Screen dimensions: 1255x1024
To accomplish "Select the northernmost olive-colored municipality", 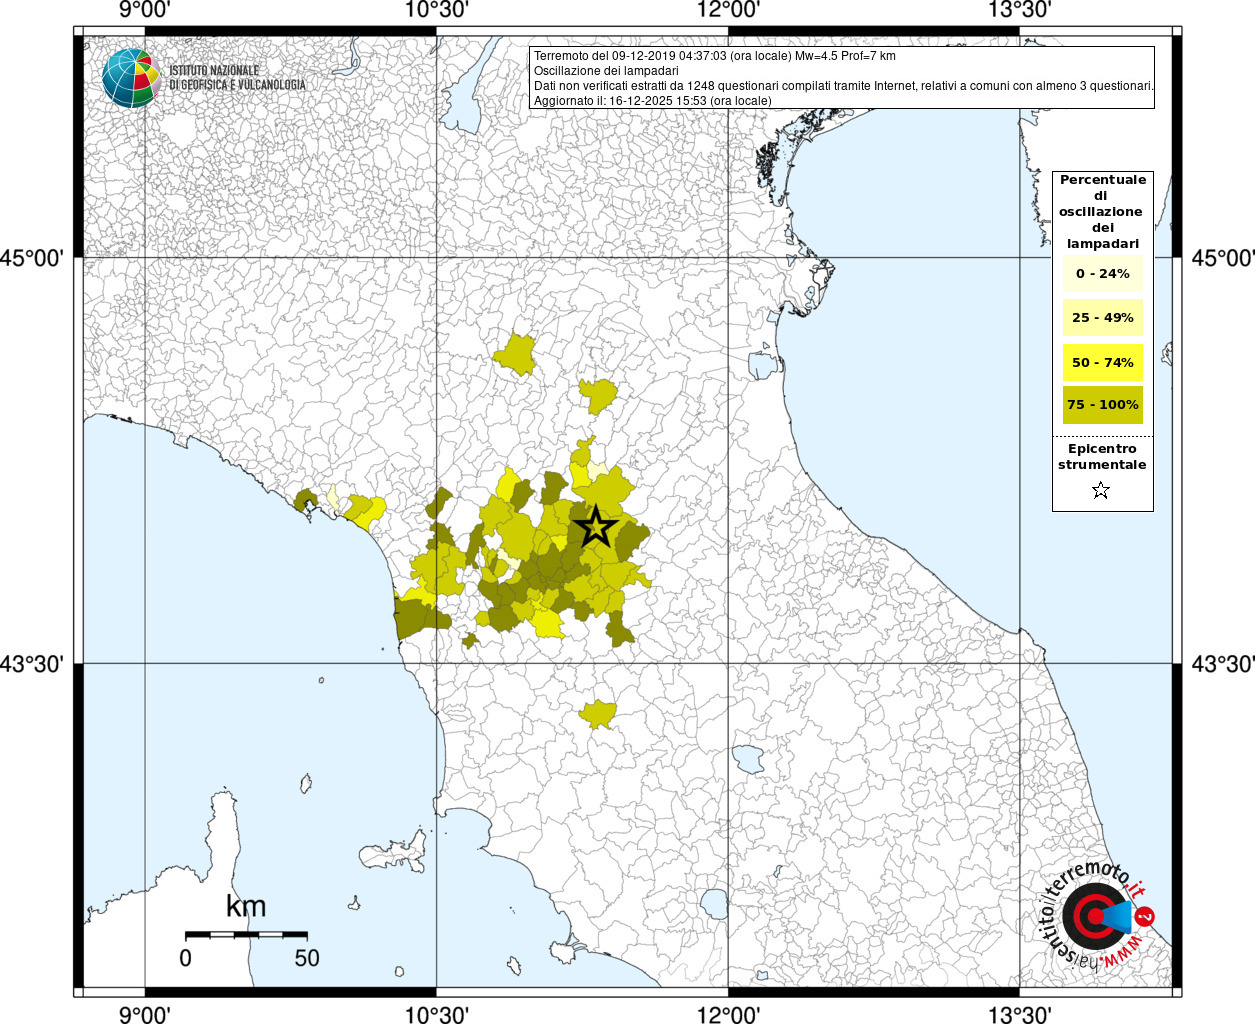I will pos(516,354).
